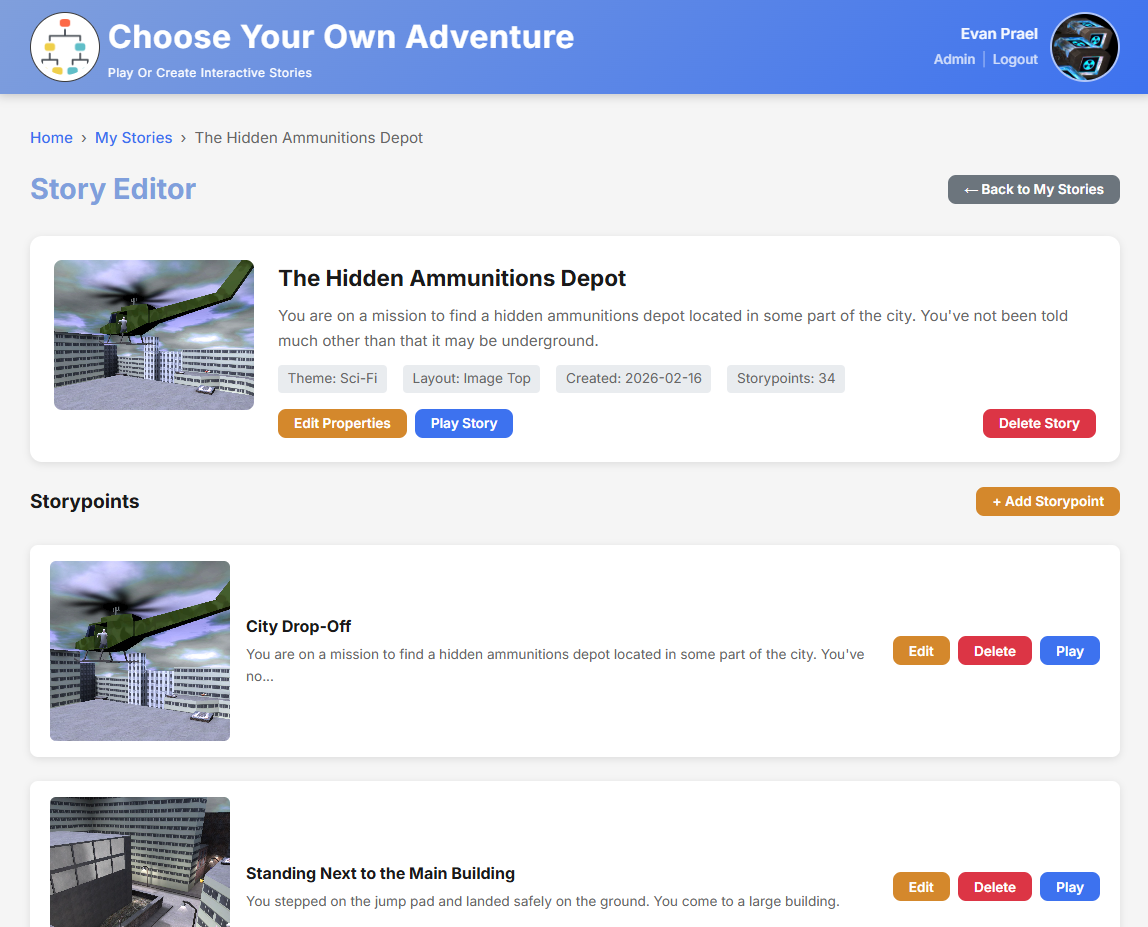Click the Back to My Stories button
This screenshot has width=1148, height=927.
(x=1033, y=189)
